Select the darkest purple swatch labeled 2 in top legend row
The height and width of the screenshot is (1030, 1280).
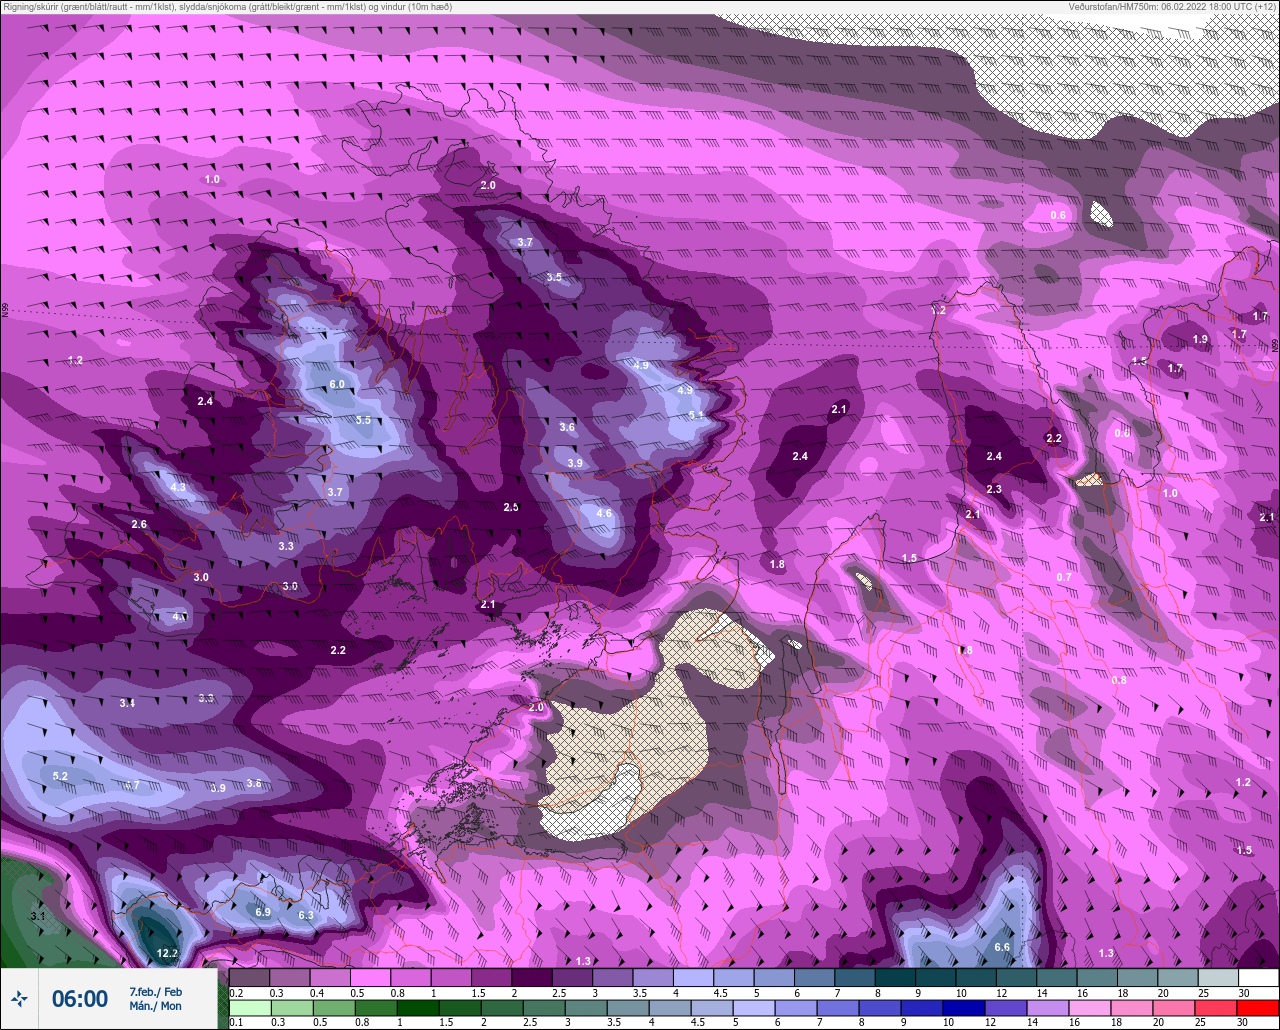pyautogui.click(x=531, y=977)
